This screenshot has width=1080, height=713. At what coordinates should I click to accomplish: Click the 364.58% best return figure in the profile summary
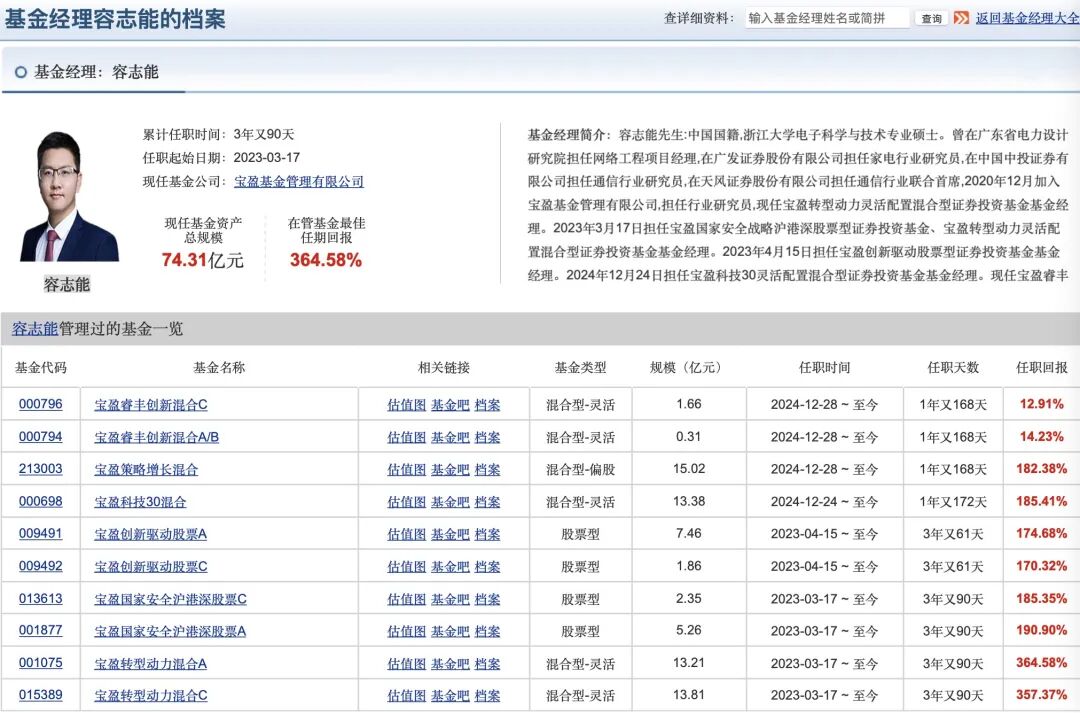coord(326,260)
